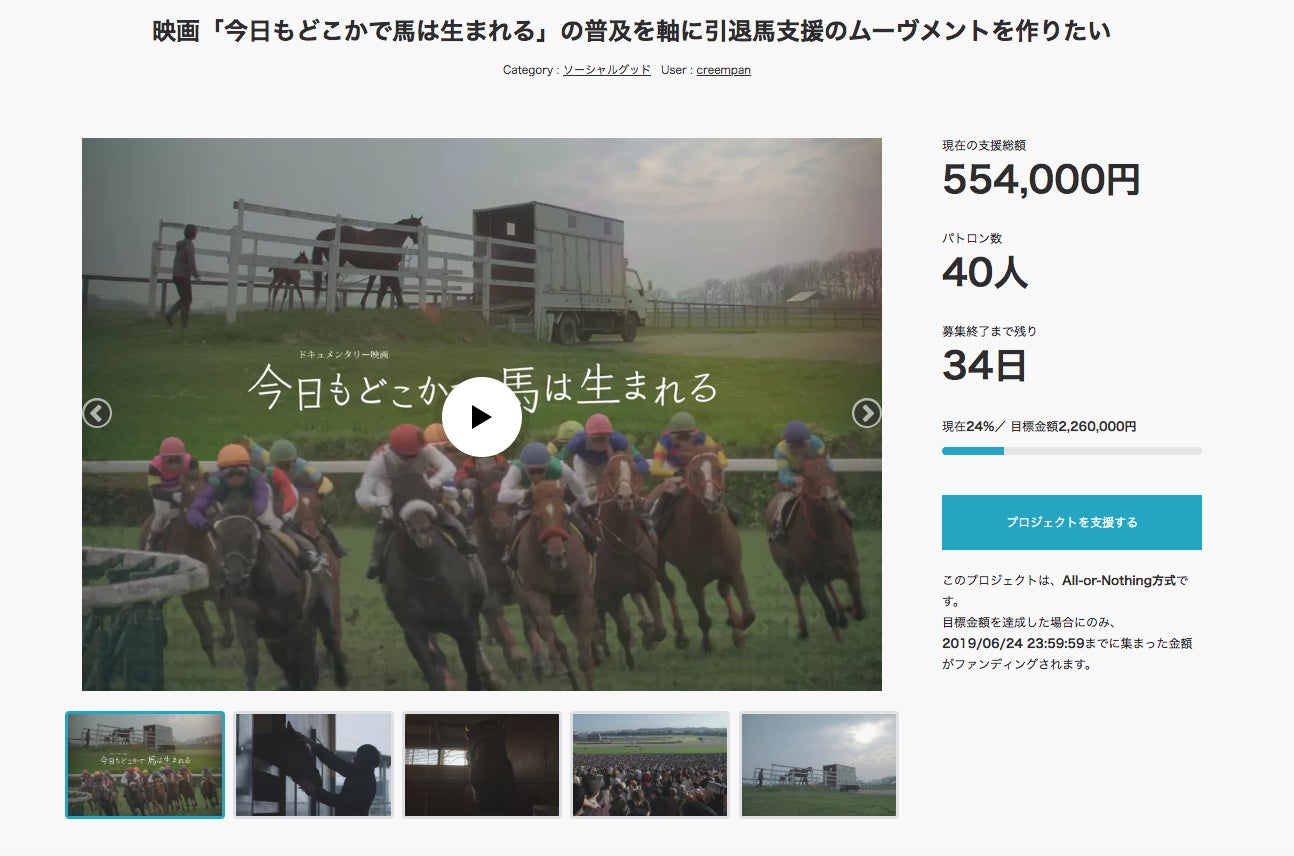Show the racecourse crowd thumbnail
This screenshot has height=856, width=1294.
pyautogui.click(x=650, y=765)
